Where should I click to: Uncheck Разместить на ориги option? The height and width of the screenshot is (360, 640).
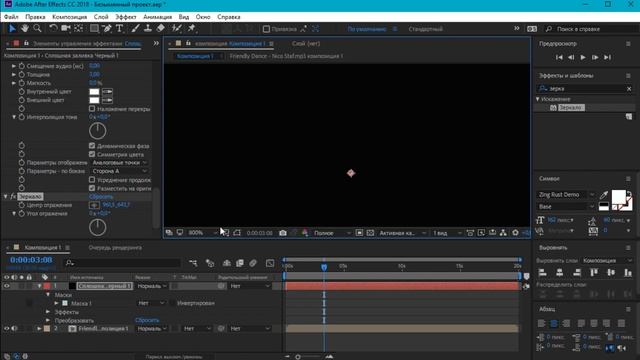(92, 188)
